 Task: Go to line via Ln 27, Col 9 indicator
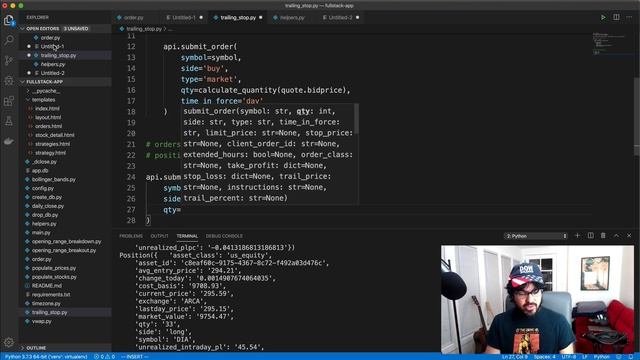click(515, 357)
